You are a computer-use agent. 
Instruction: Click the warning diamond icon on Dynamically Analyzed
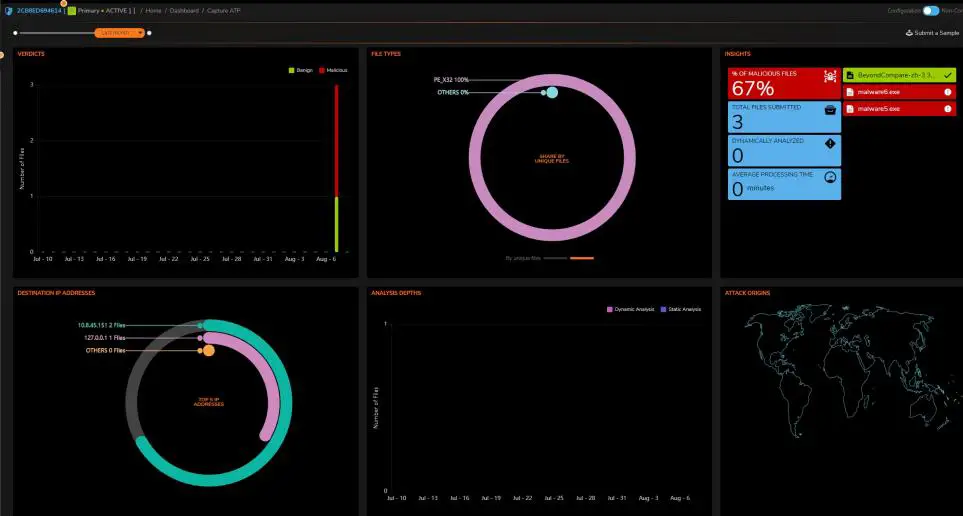coord(830,143)
